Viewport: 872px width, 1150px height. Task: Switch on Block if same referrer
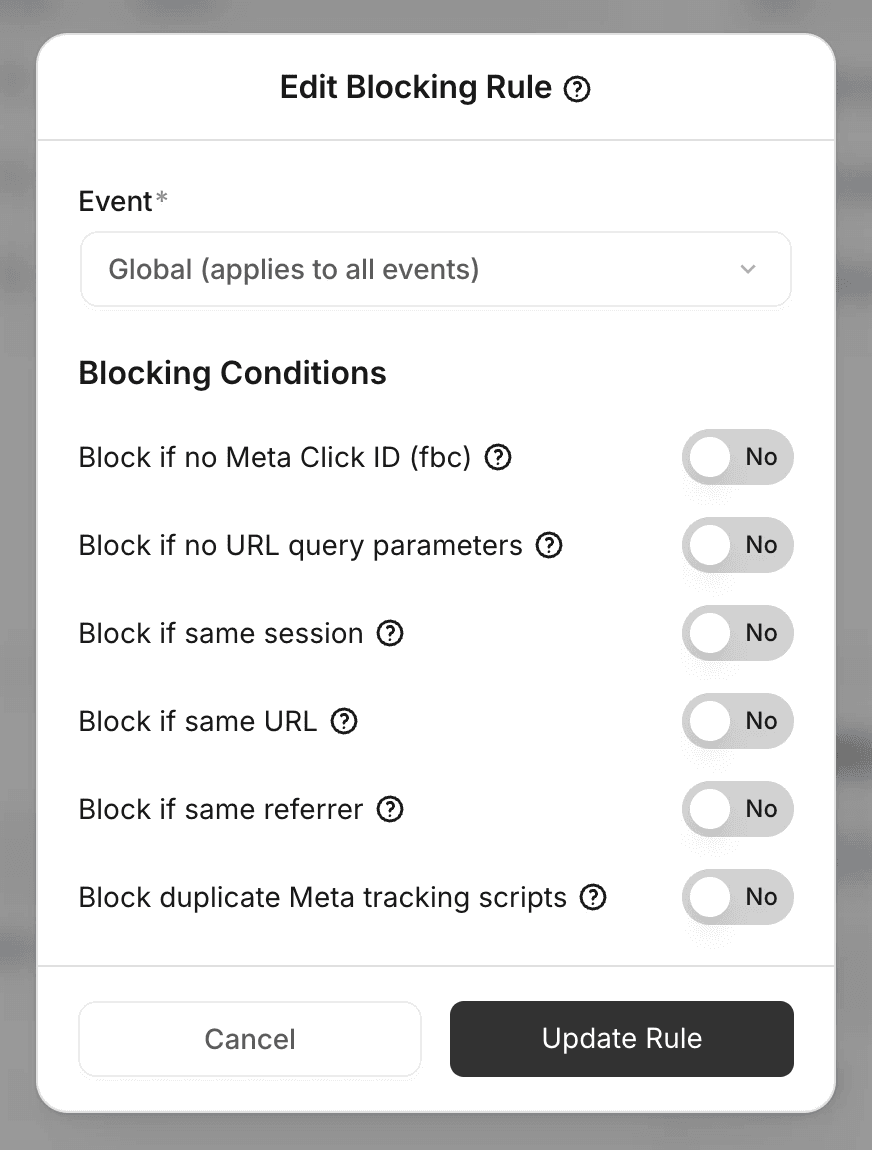[738, 809]
